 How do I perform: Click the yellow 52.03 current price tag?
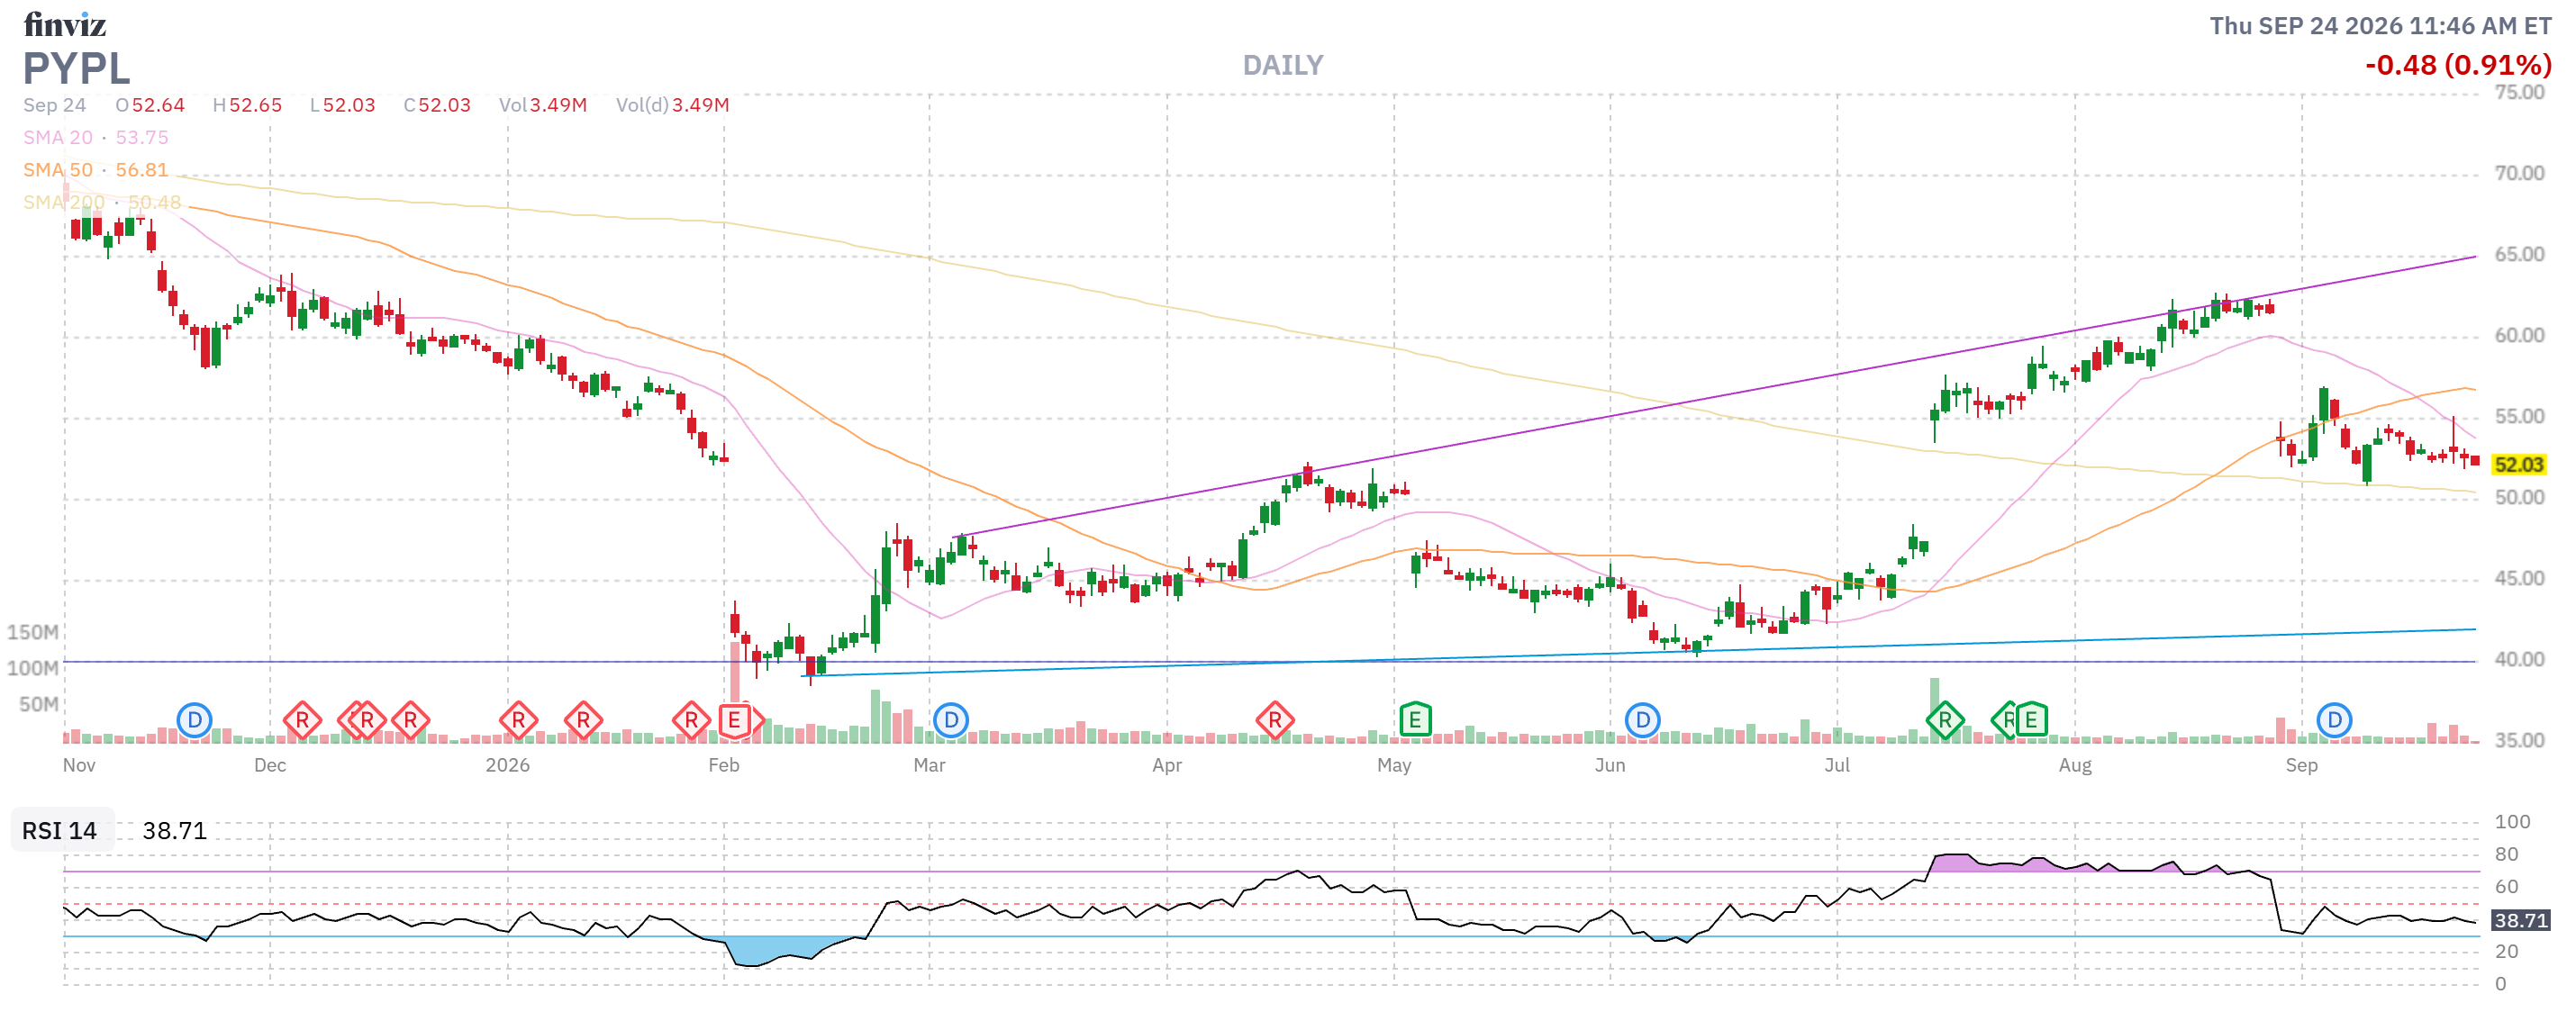pos(2518,465)
